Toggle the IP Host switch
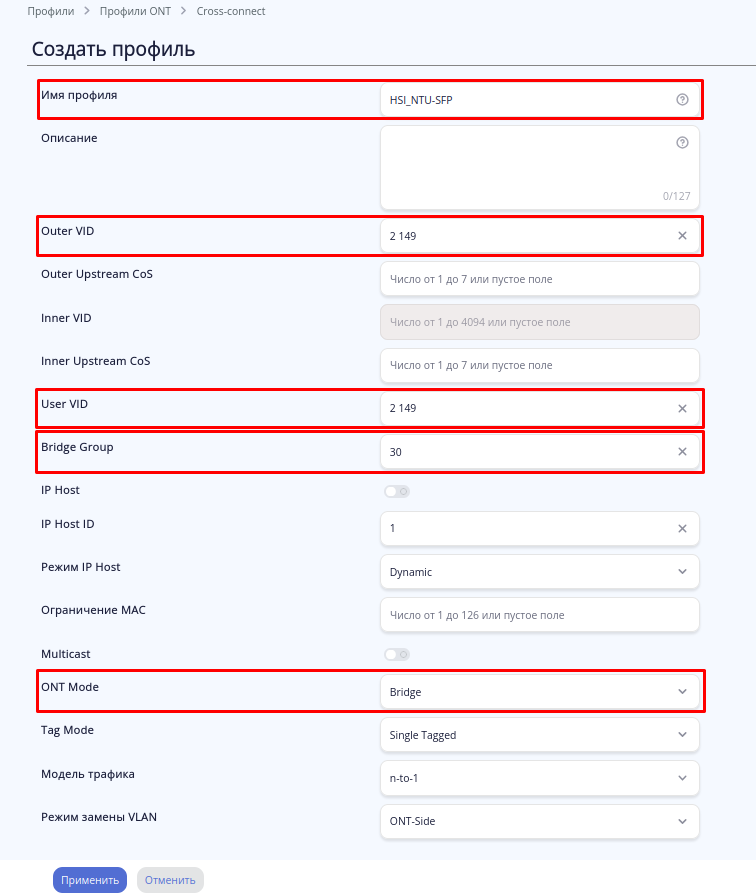756x895 pixels. [x=397, y=491]
